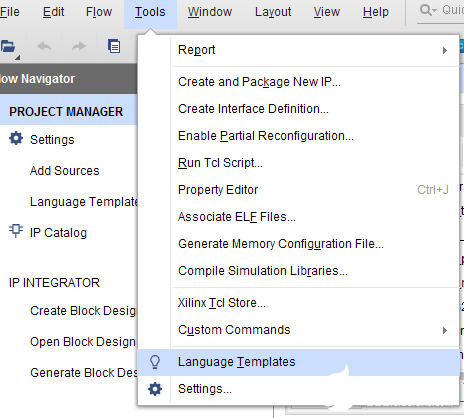Click Open Block Design
Image resolution: width=464 pixels, height=418 pixels.
pos(83,342)
